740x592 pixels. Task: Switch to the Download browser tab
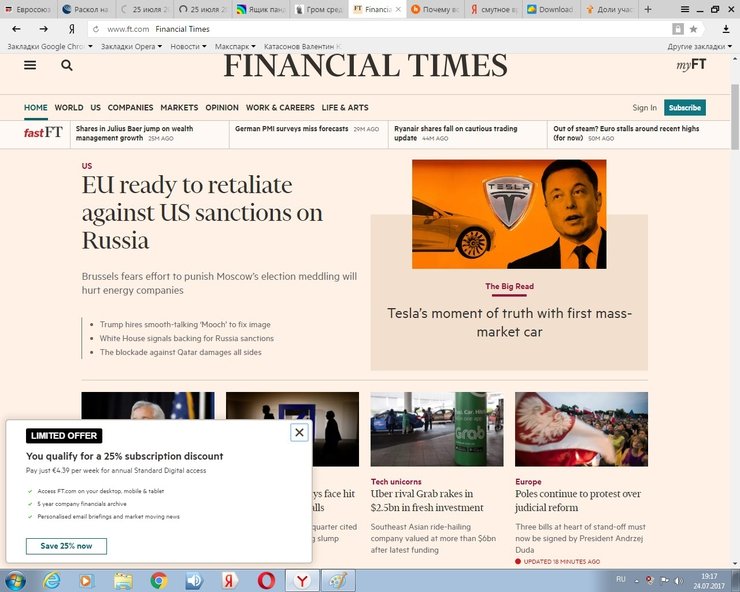coord(552,9)
